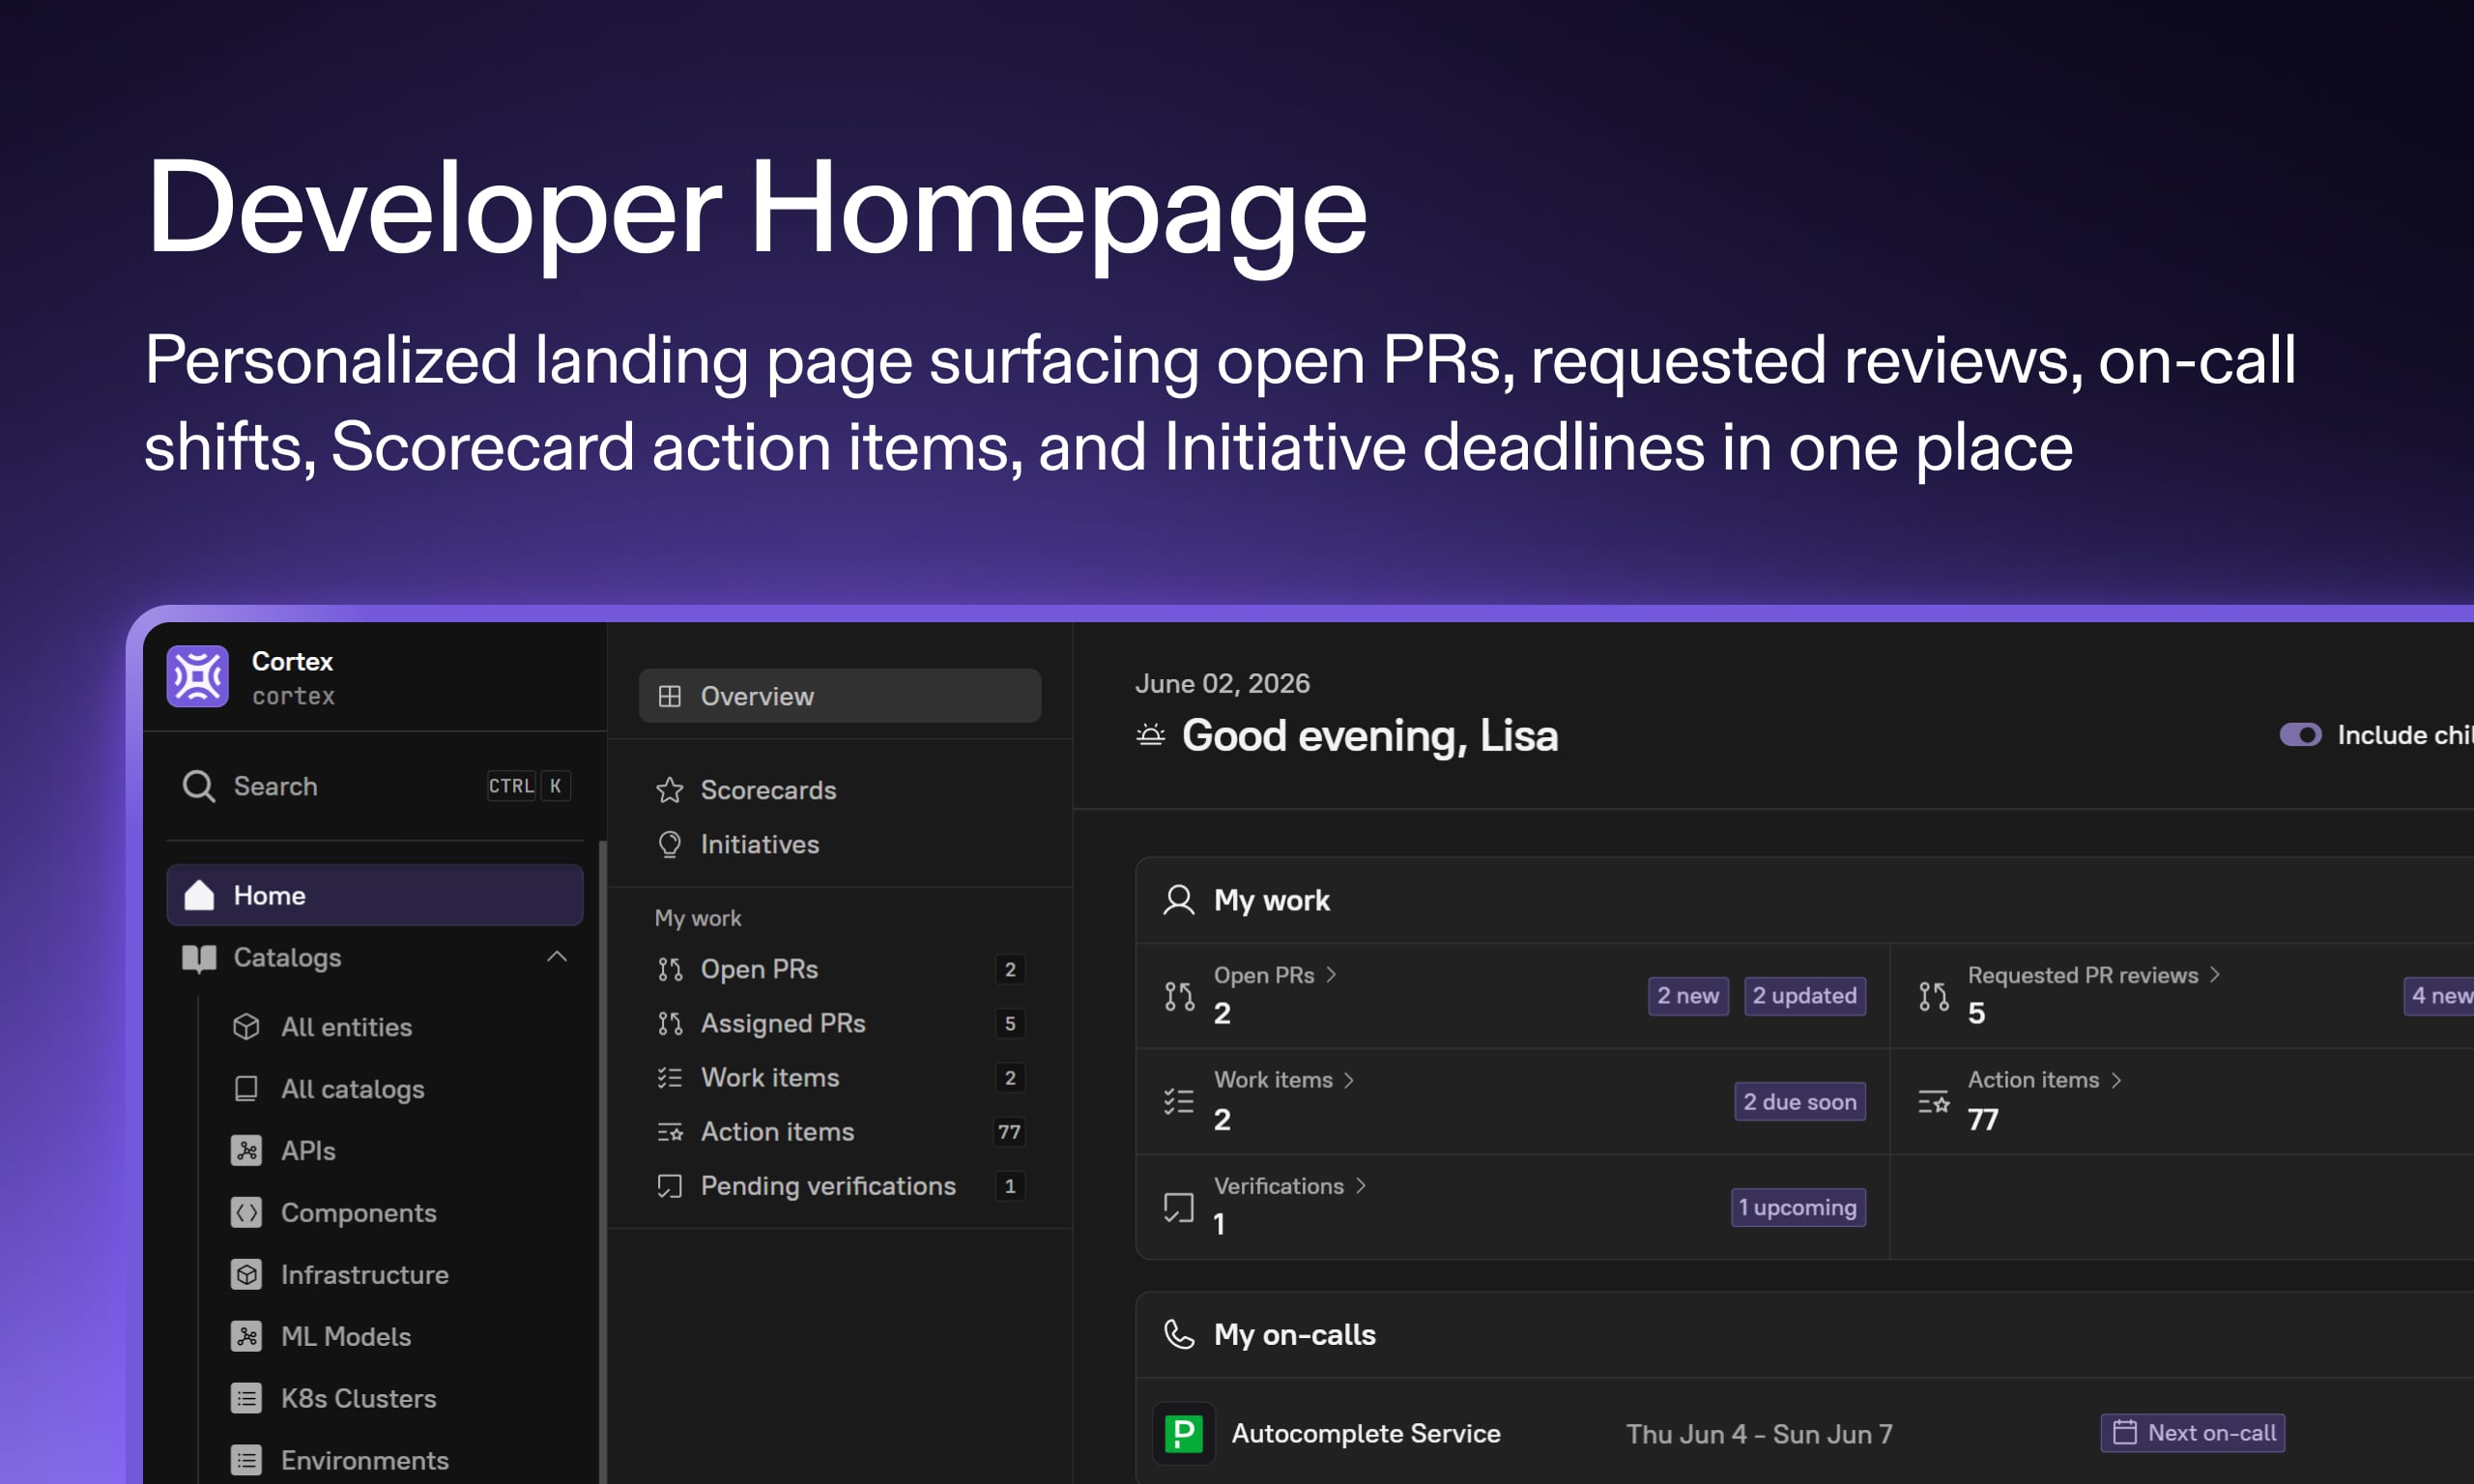
Task: Open the Verifications card chevron
Action: tap(1360, 1186)
